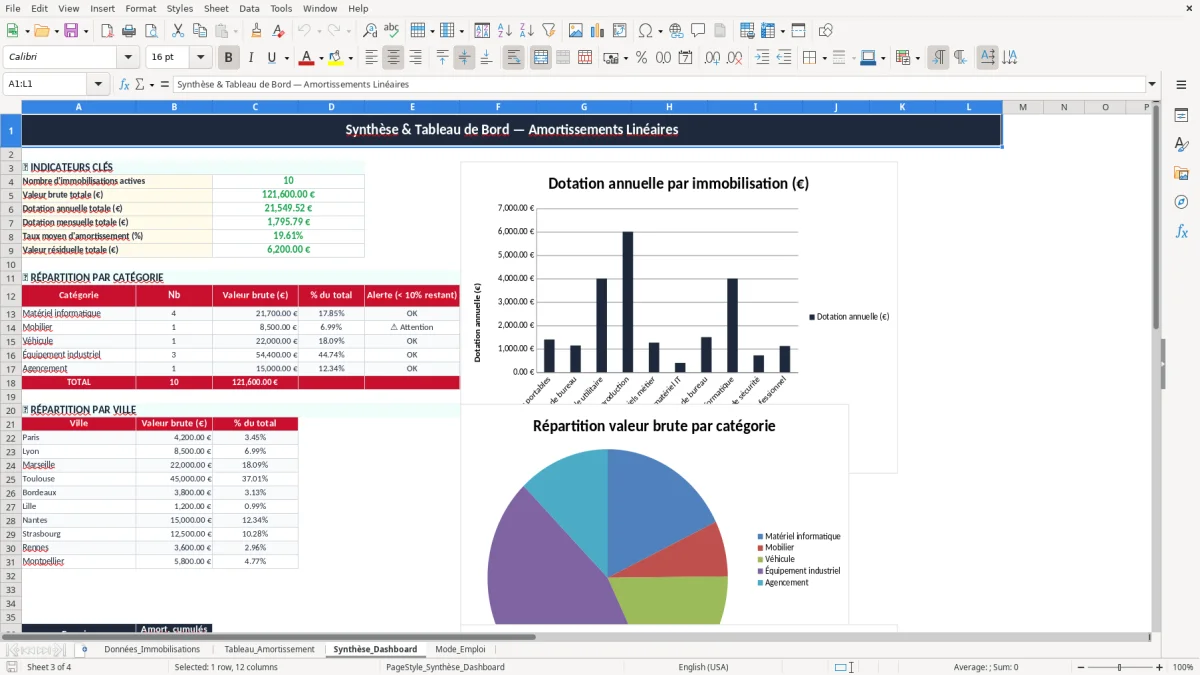
Task: Toggle align right
Action: tap(415, 58)
